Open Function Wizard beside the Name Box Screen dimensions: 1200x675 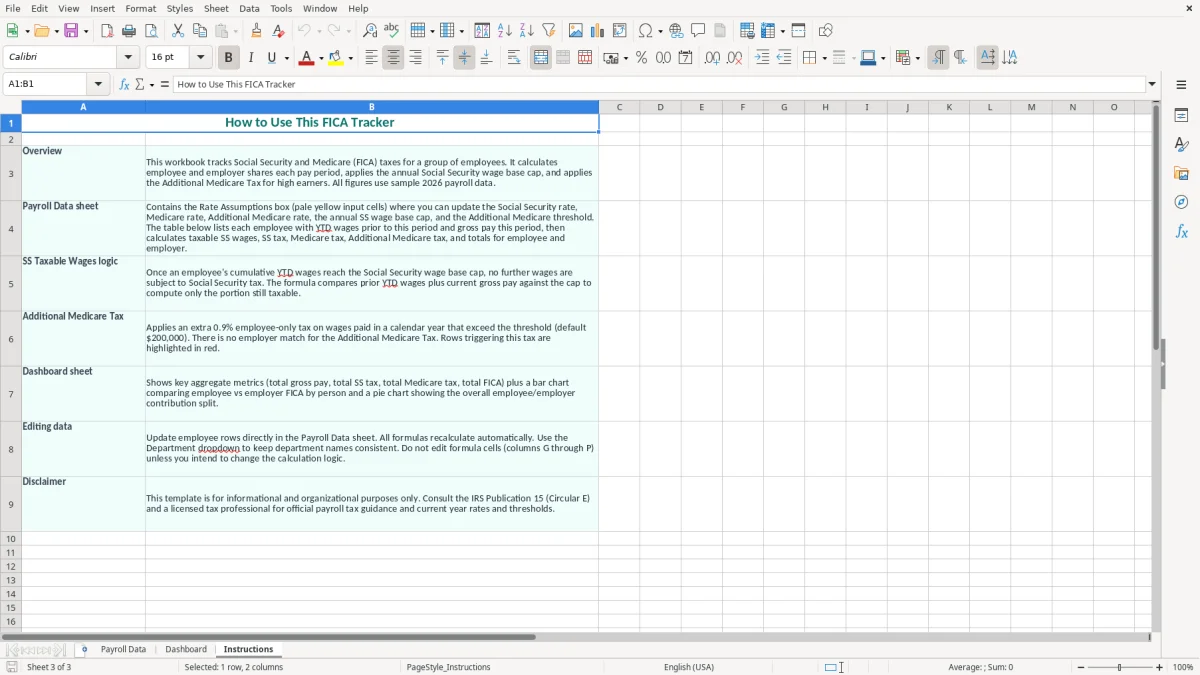tap(124, 84)
